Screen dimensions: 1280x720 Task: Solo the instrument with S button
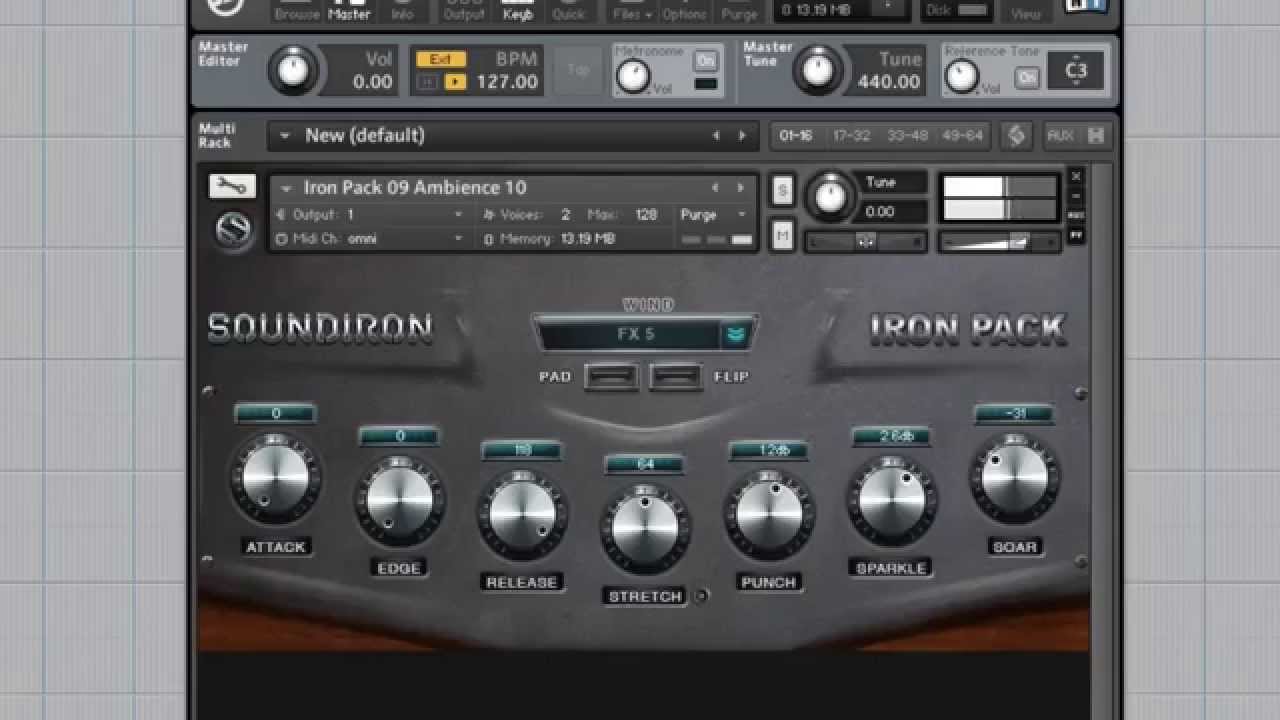782,191
